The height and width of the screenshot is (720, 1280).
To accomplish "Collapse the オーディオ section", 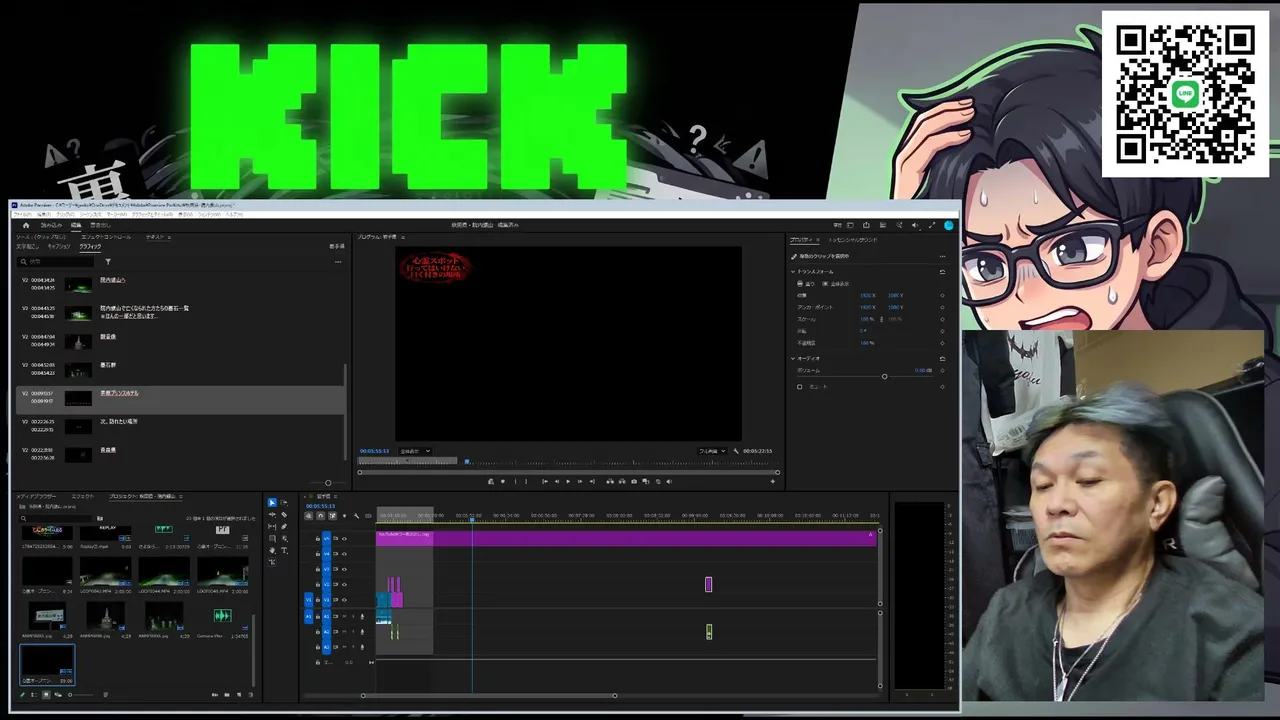I will click(793, 358).
